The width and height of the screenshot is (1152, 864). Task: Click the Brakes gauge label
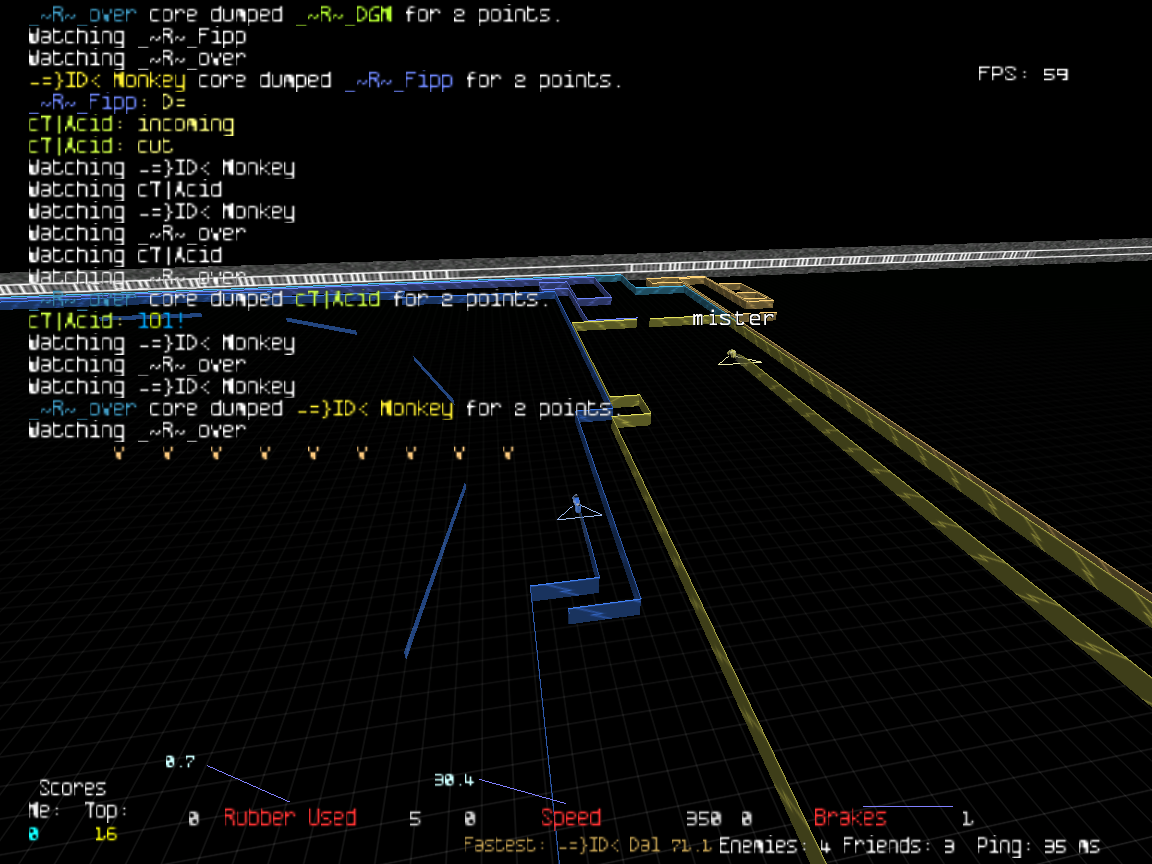tap(850, 818)
